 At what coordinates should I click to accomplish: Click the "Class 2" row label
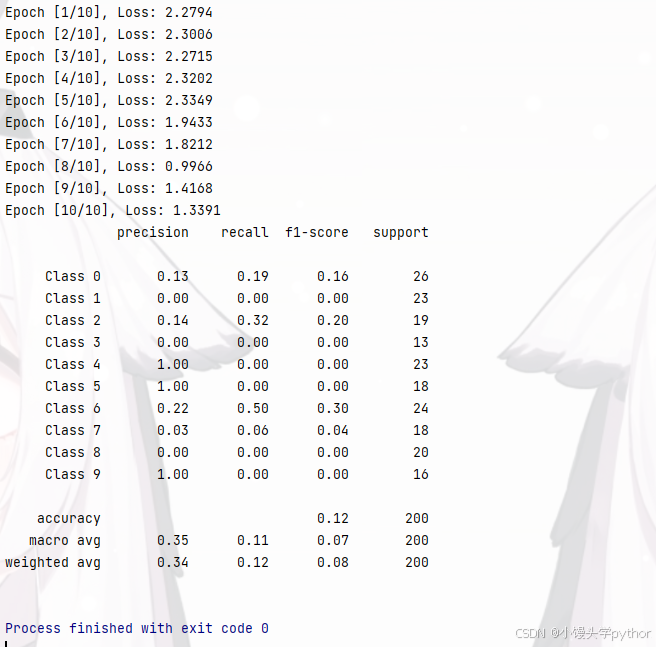(73, 321)
